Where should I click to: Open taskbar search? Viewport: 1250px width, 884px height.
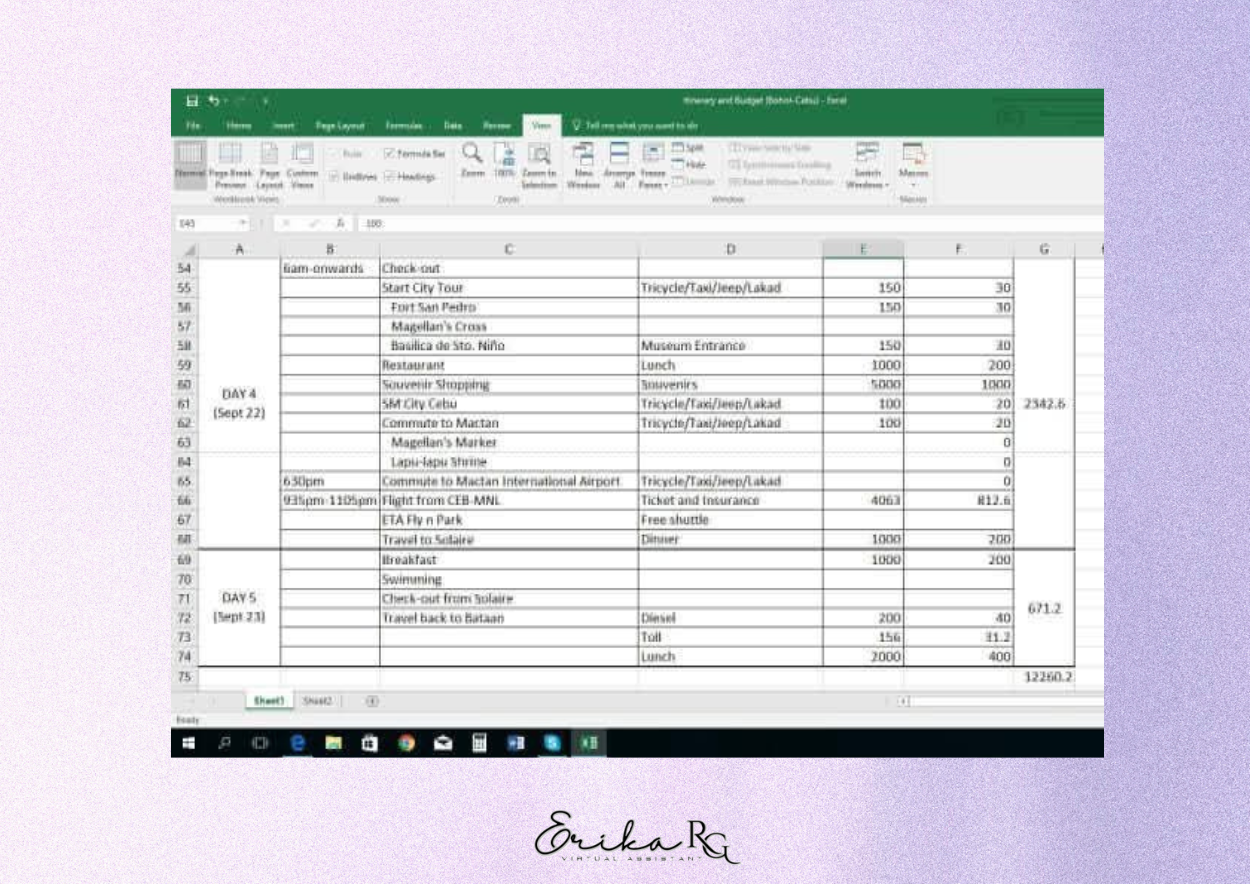tap(225, 743)
